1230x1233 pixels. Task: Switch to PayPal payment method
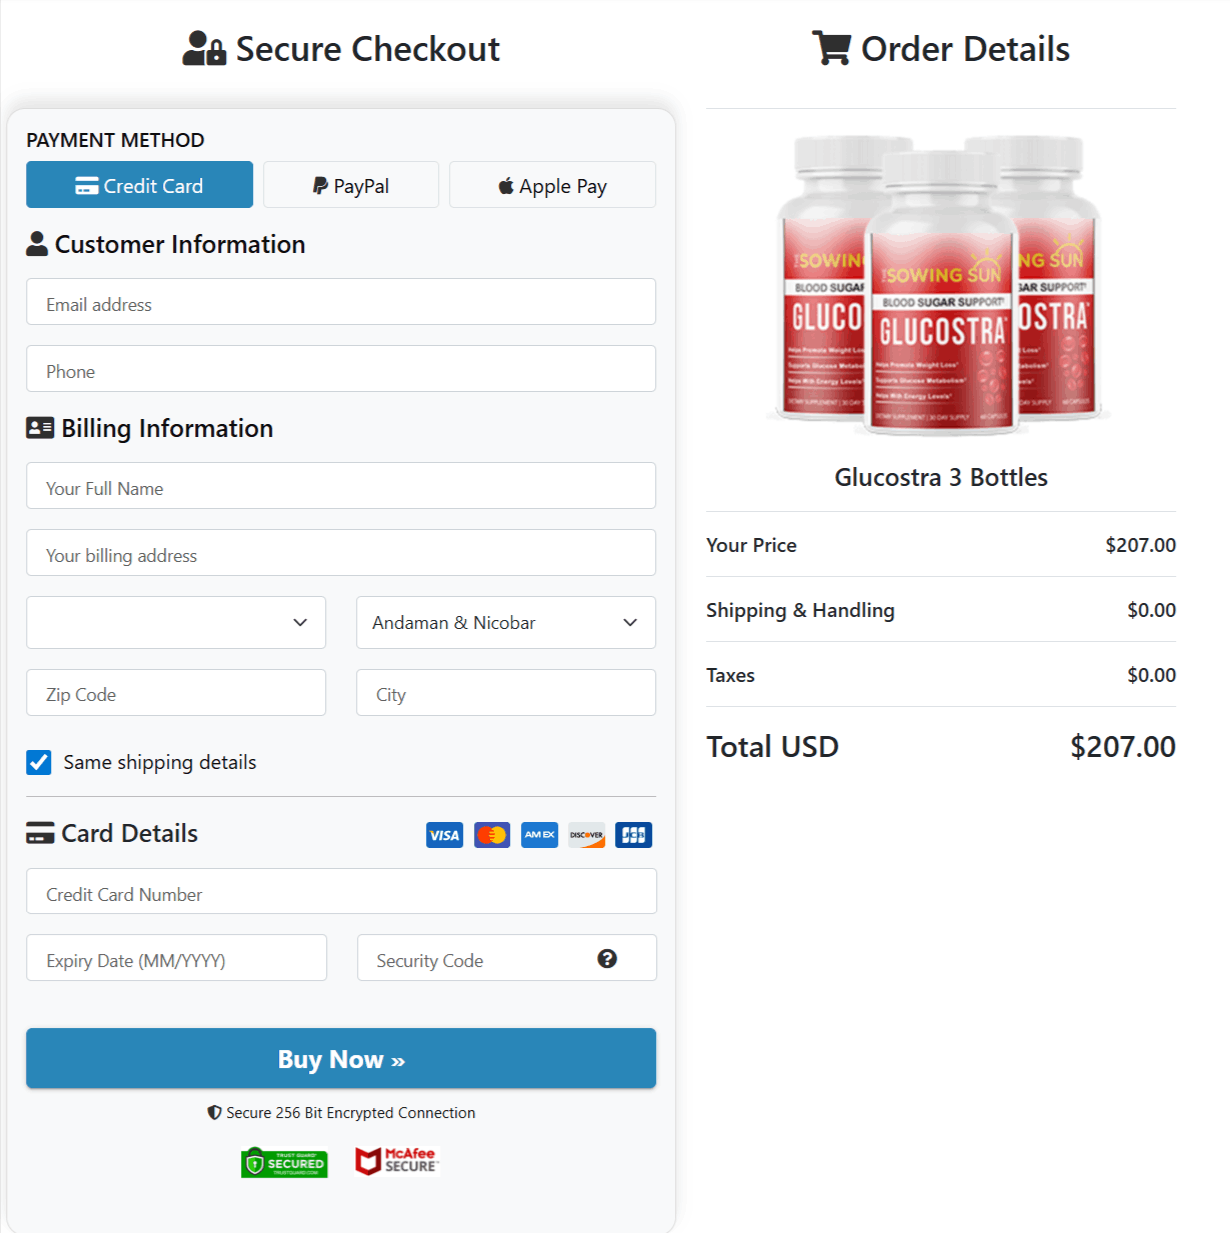(x=351, y=185)
